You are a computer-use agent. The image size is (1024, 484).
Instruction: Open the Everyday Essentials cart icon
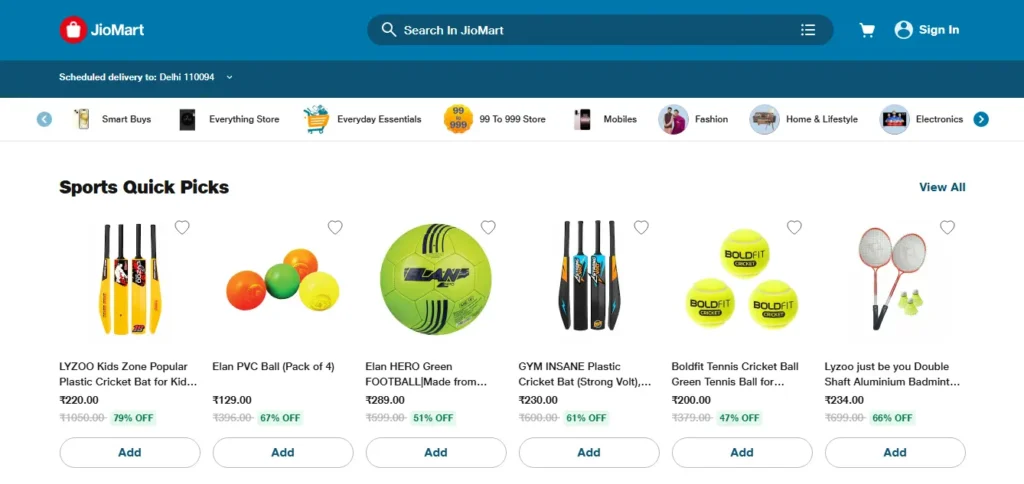point(316,119)
